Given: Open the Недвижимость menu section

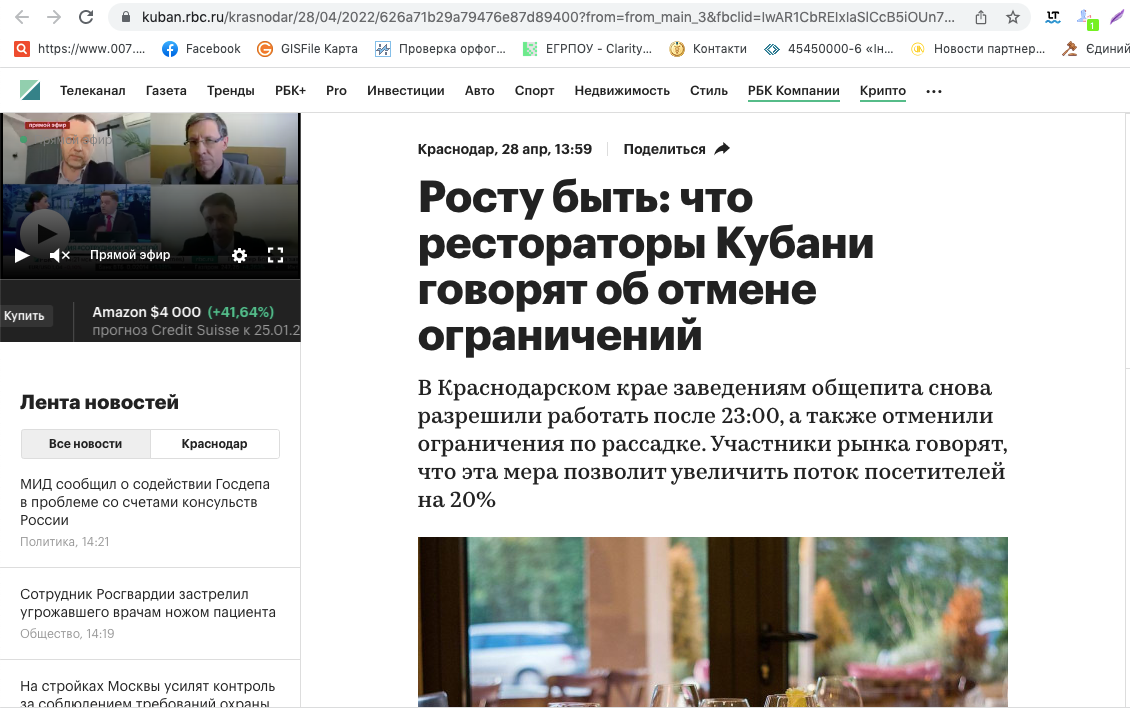Looking at the screenshot, I should pyautogui.click(x=621, y=91).
